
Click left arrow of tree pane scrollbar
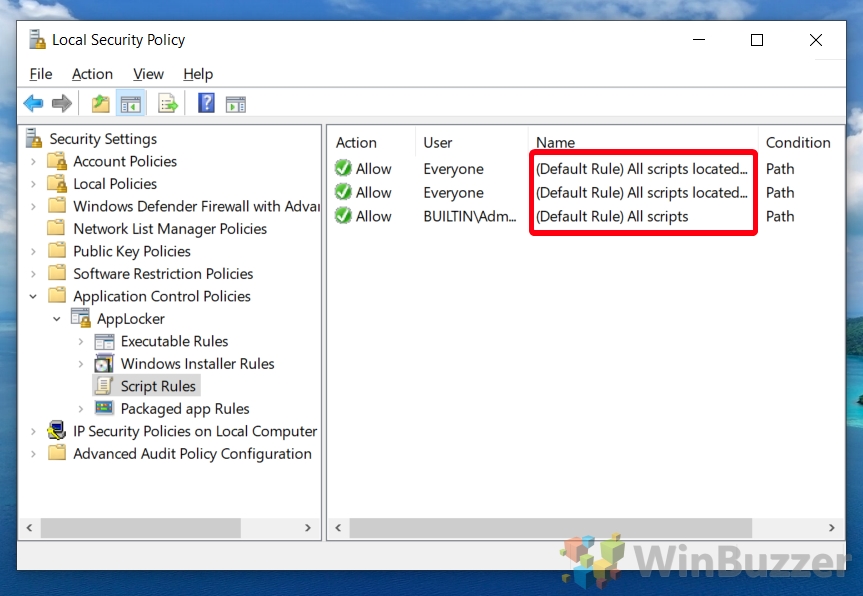click(30, 528)
